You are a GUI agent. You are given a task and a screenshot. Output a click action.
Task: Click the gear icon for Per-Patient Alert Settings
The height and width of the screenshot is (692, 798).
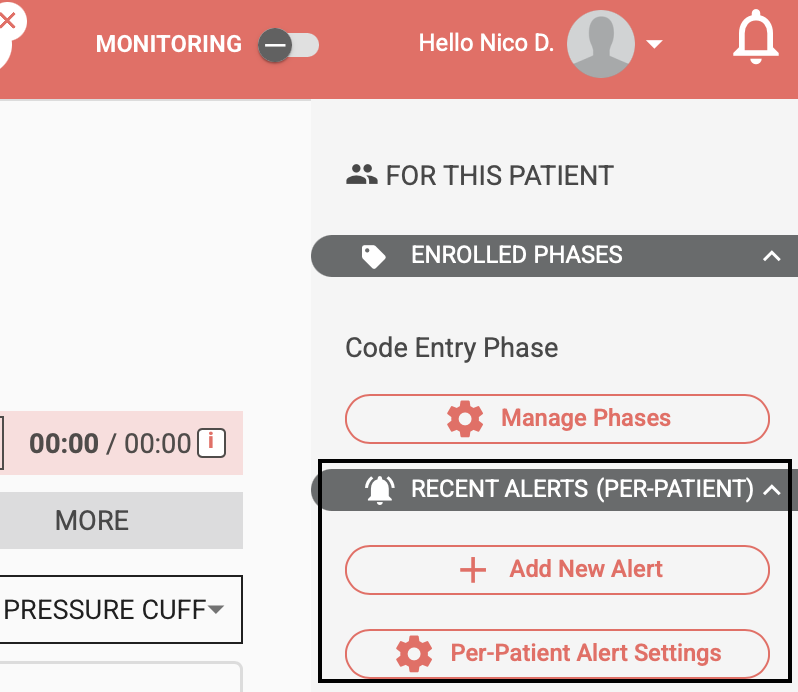click(x=414, y=654)
